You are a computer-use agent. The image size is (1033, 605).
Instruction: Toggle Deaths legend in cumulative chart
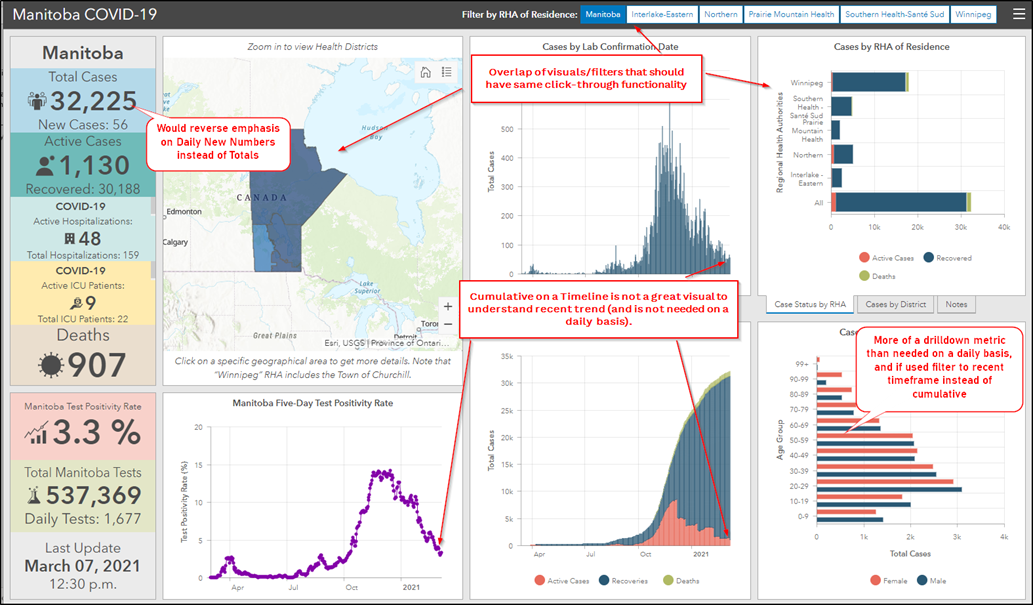[x=681, y=581]
